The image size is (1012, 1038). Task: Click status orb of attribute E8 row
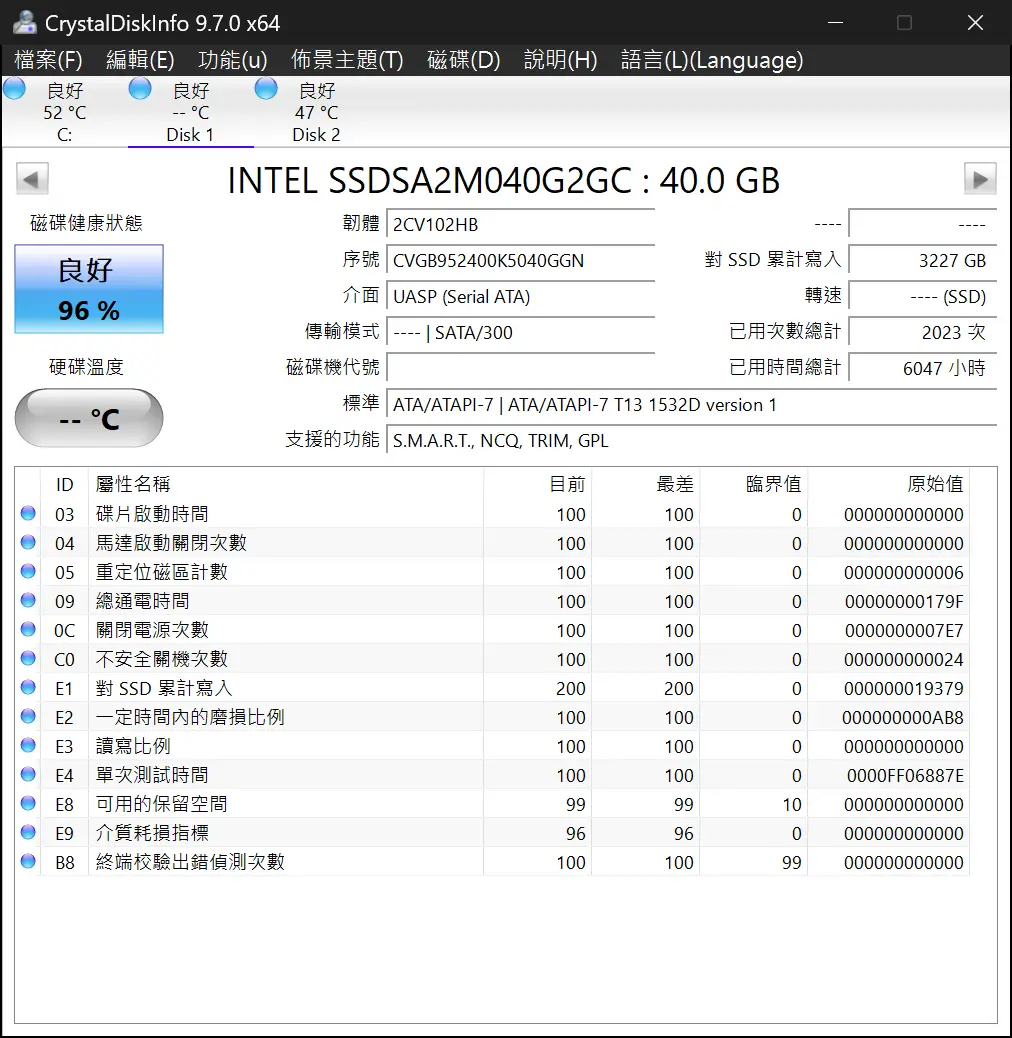[28, 803]
